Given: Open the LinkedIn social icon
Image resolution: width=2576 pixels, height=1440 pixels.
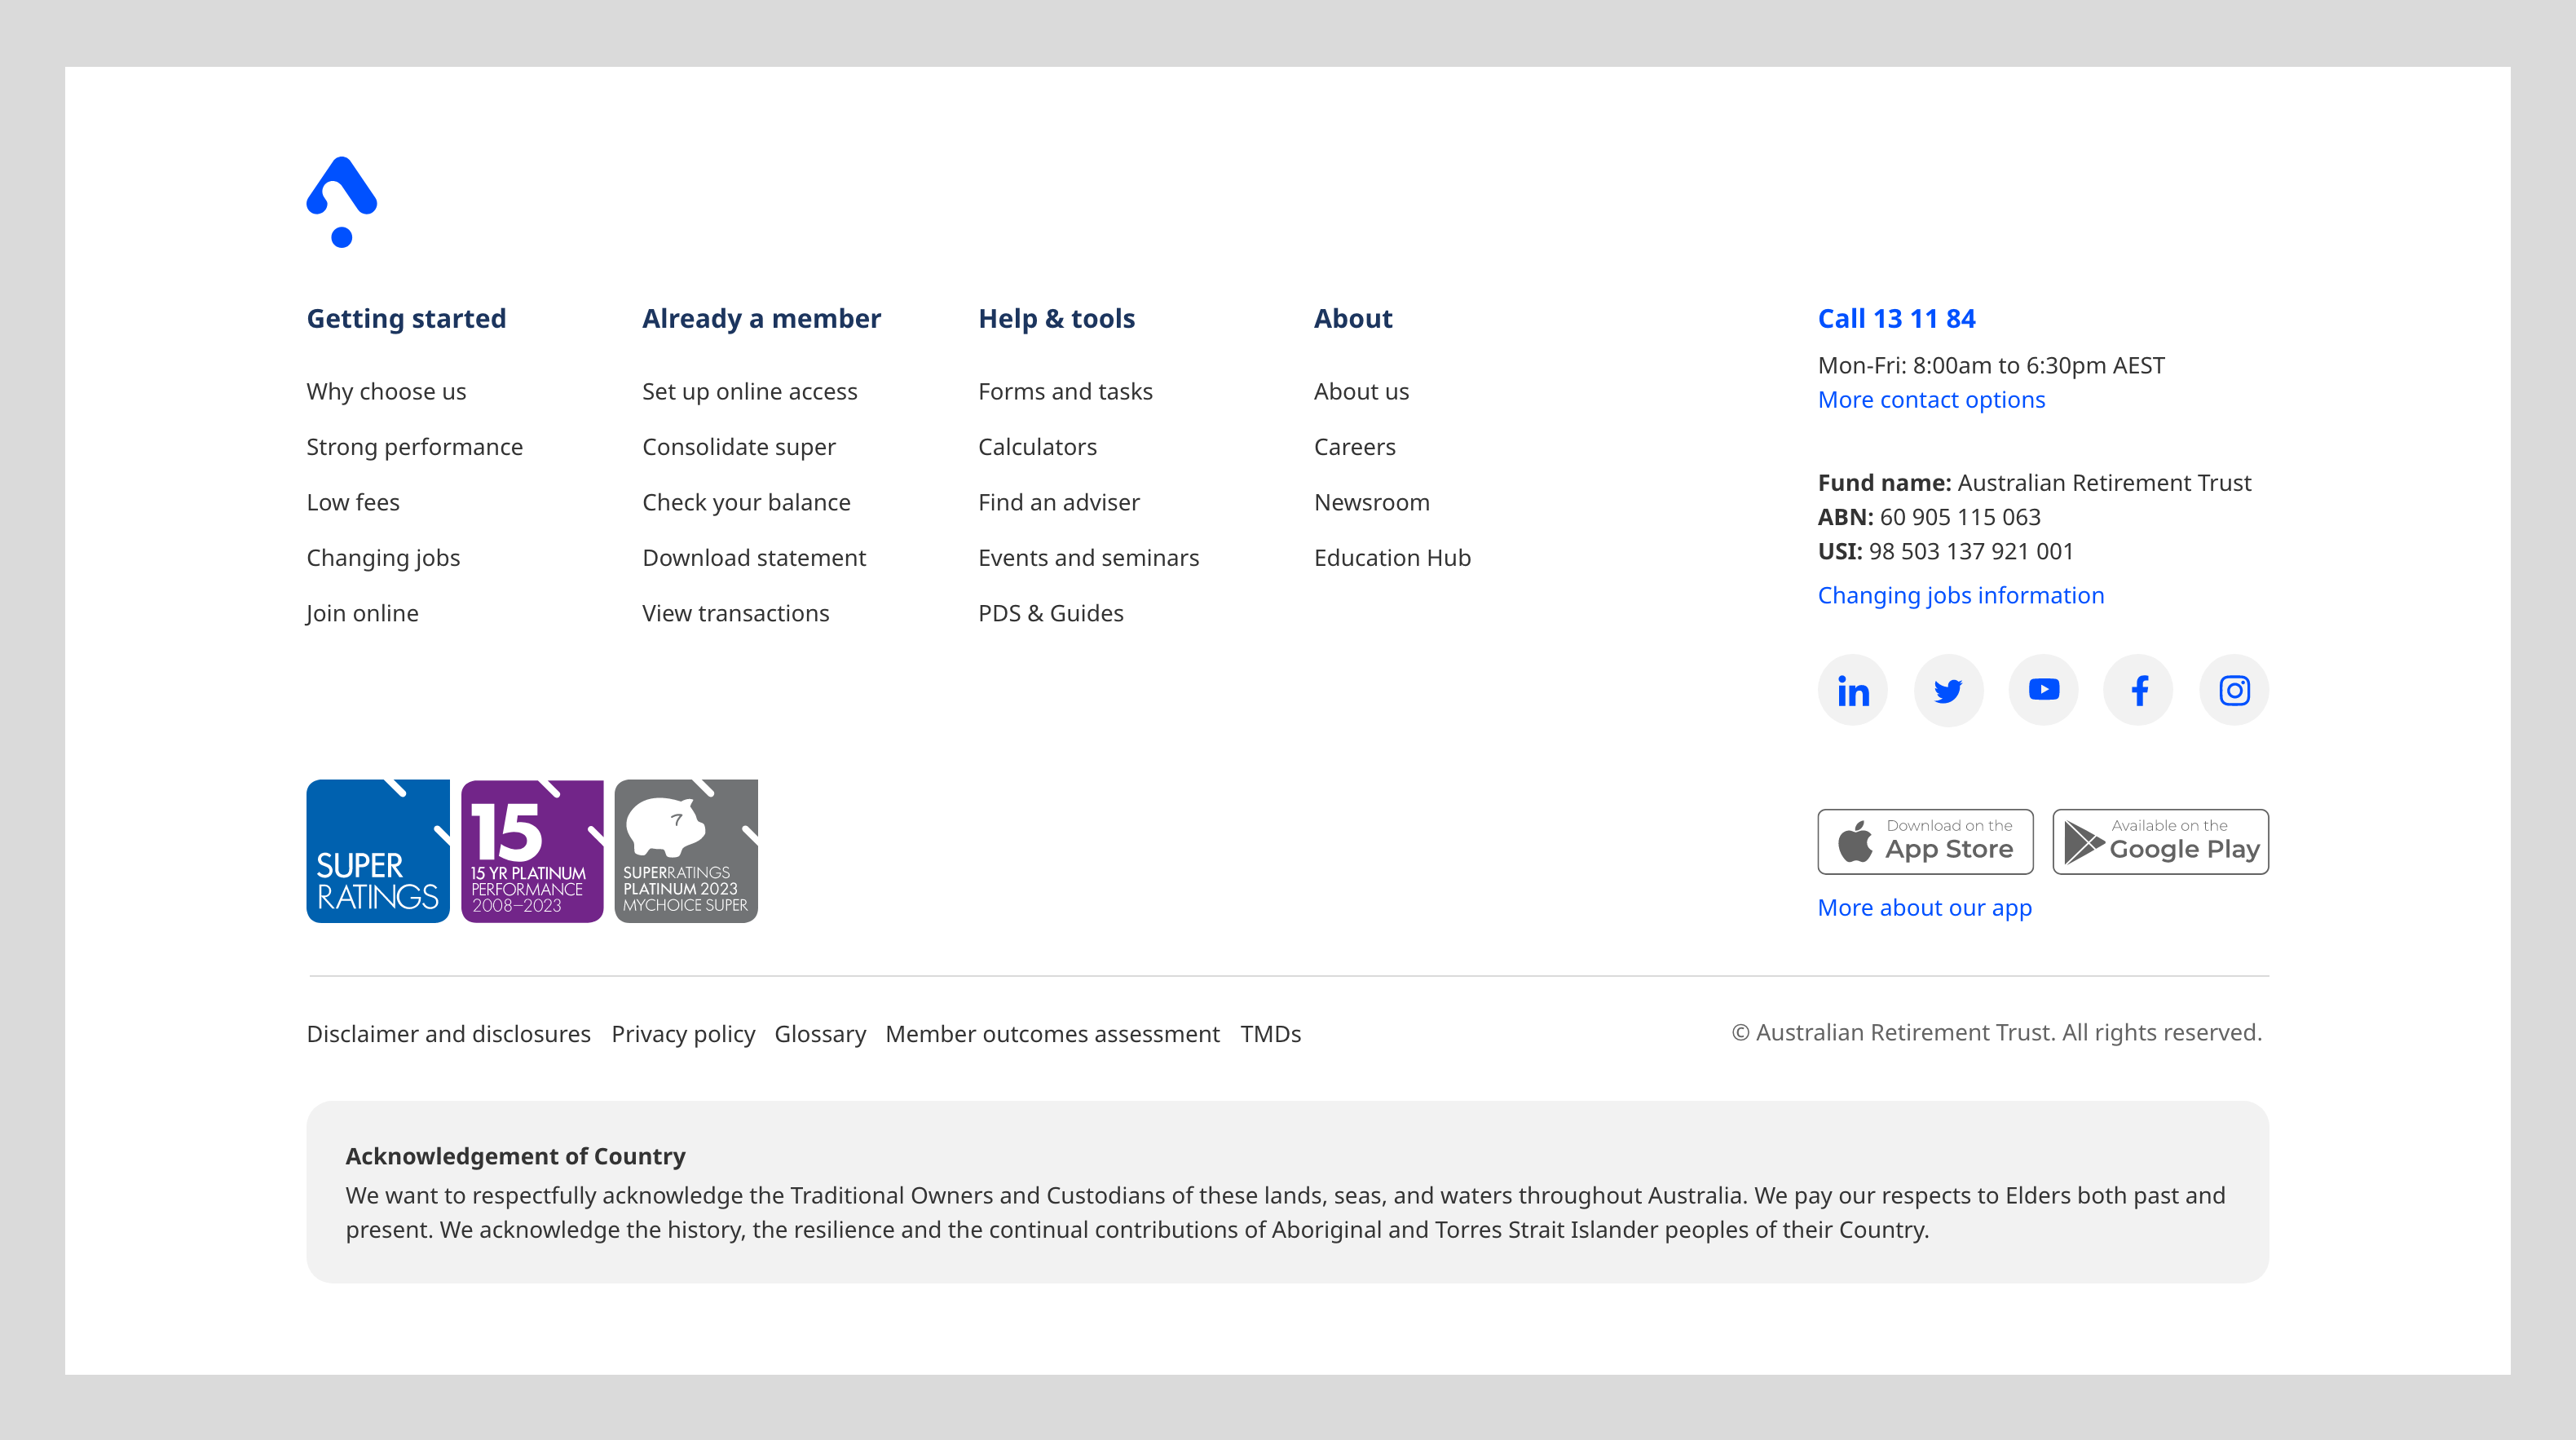Looking at the screenshot, I should 1852,690.
